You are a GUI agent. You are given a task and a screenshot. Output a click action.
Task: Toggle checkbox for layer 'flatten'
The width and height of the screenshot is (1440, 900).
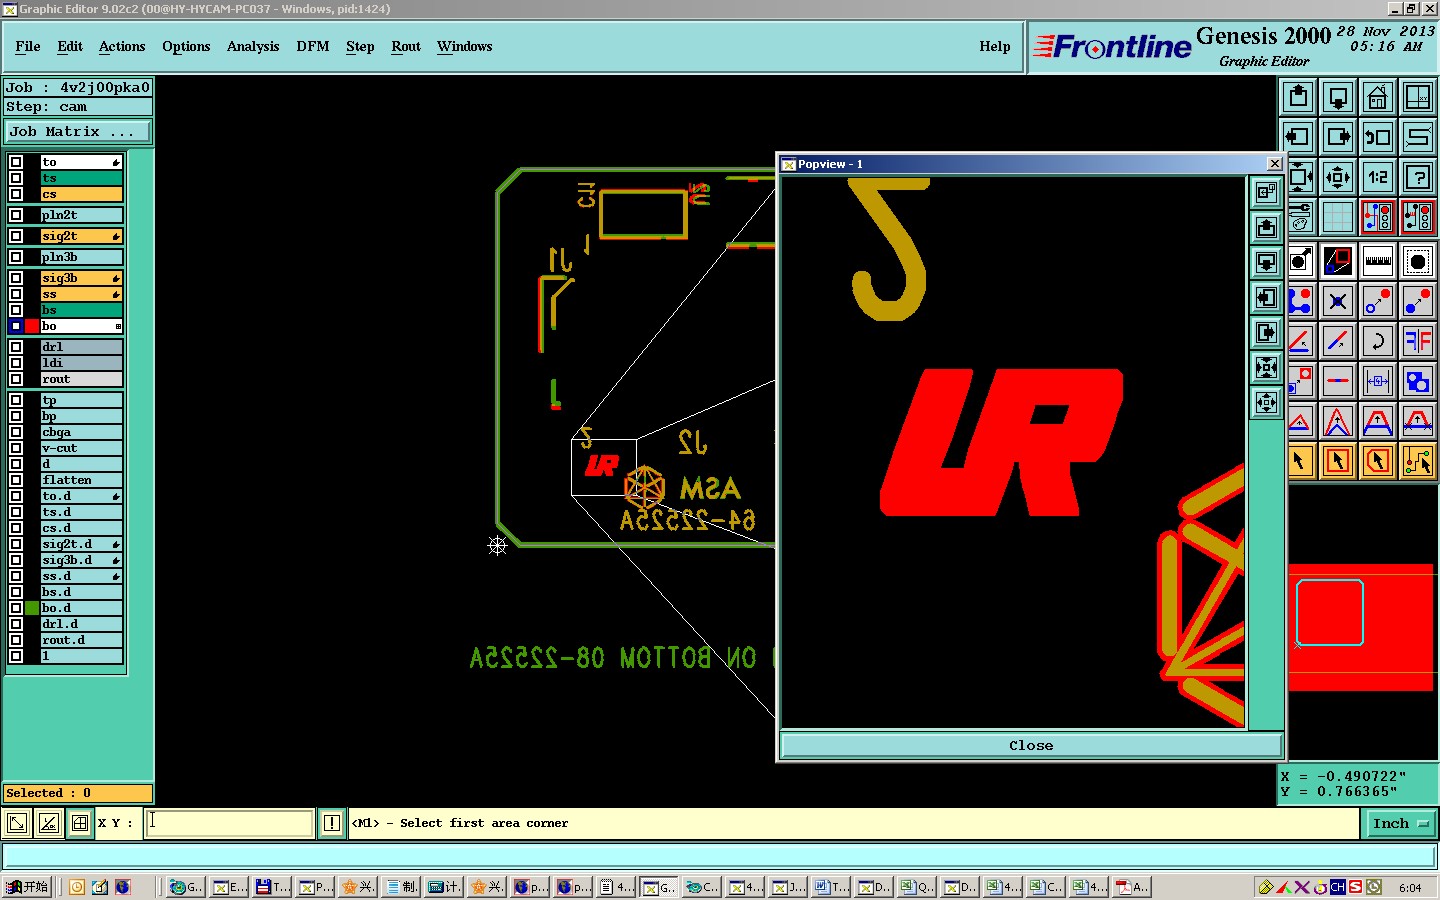16,480
